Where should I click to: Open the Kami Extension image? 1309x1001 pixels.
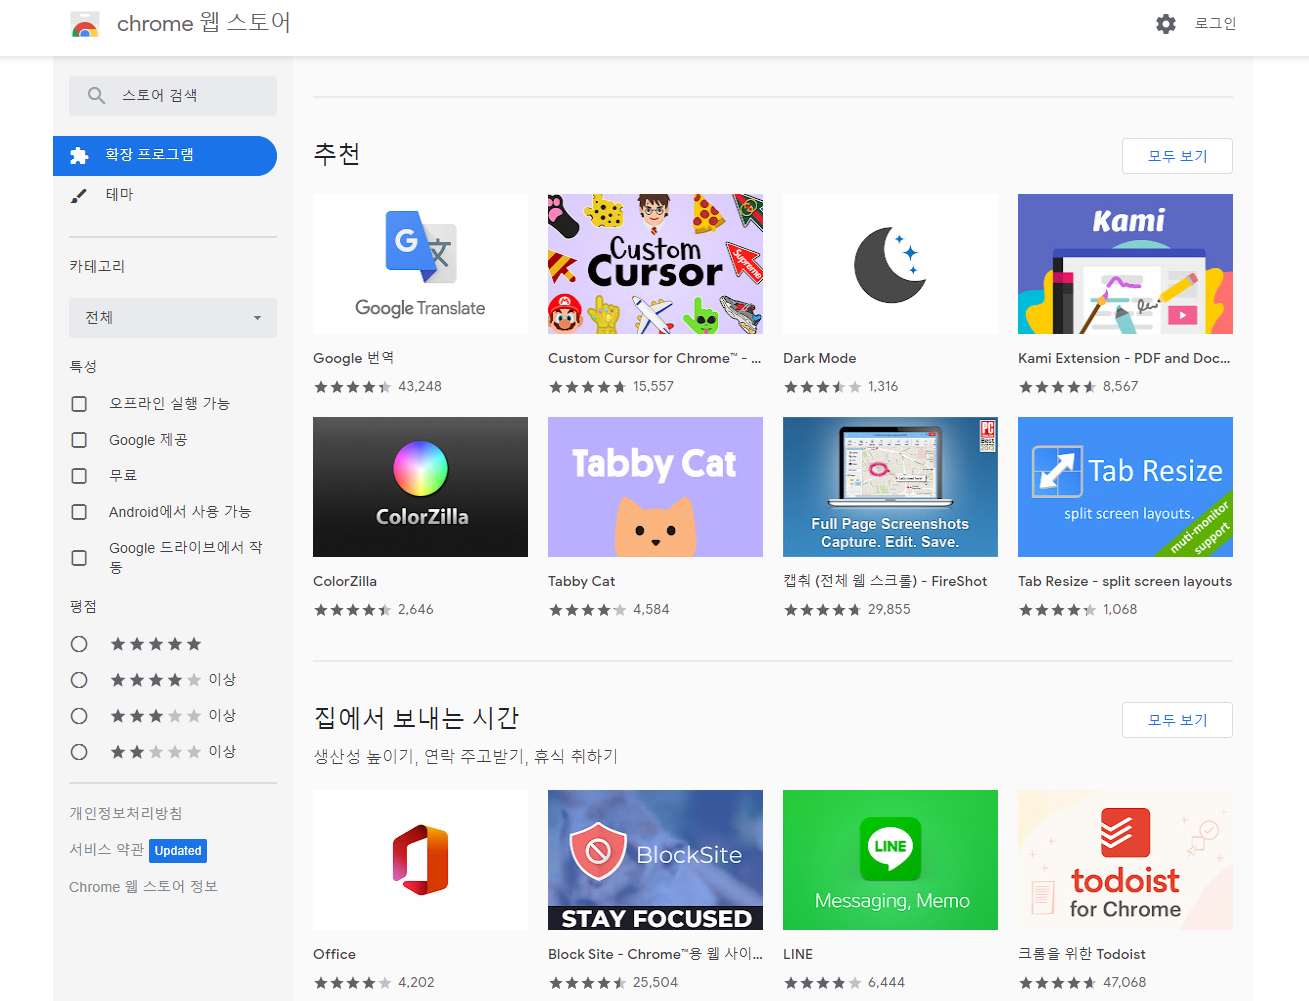click(1125, 264)
